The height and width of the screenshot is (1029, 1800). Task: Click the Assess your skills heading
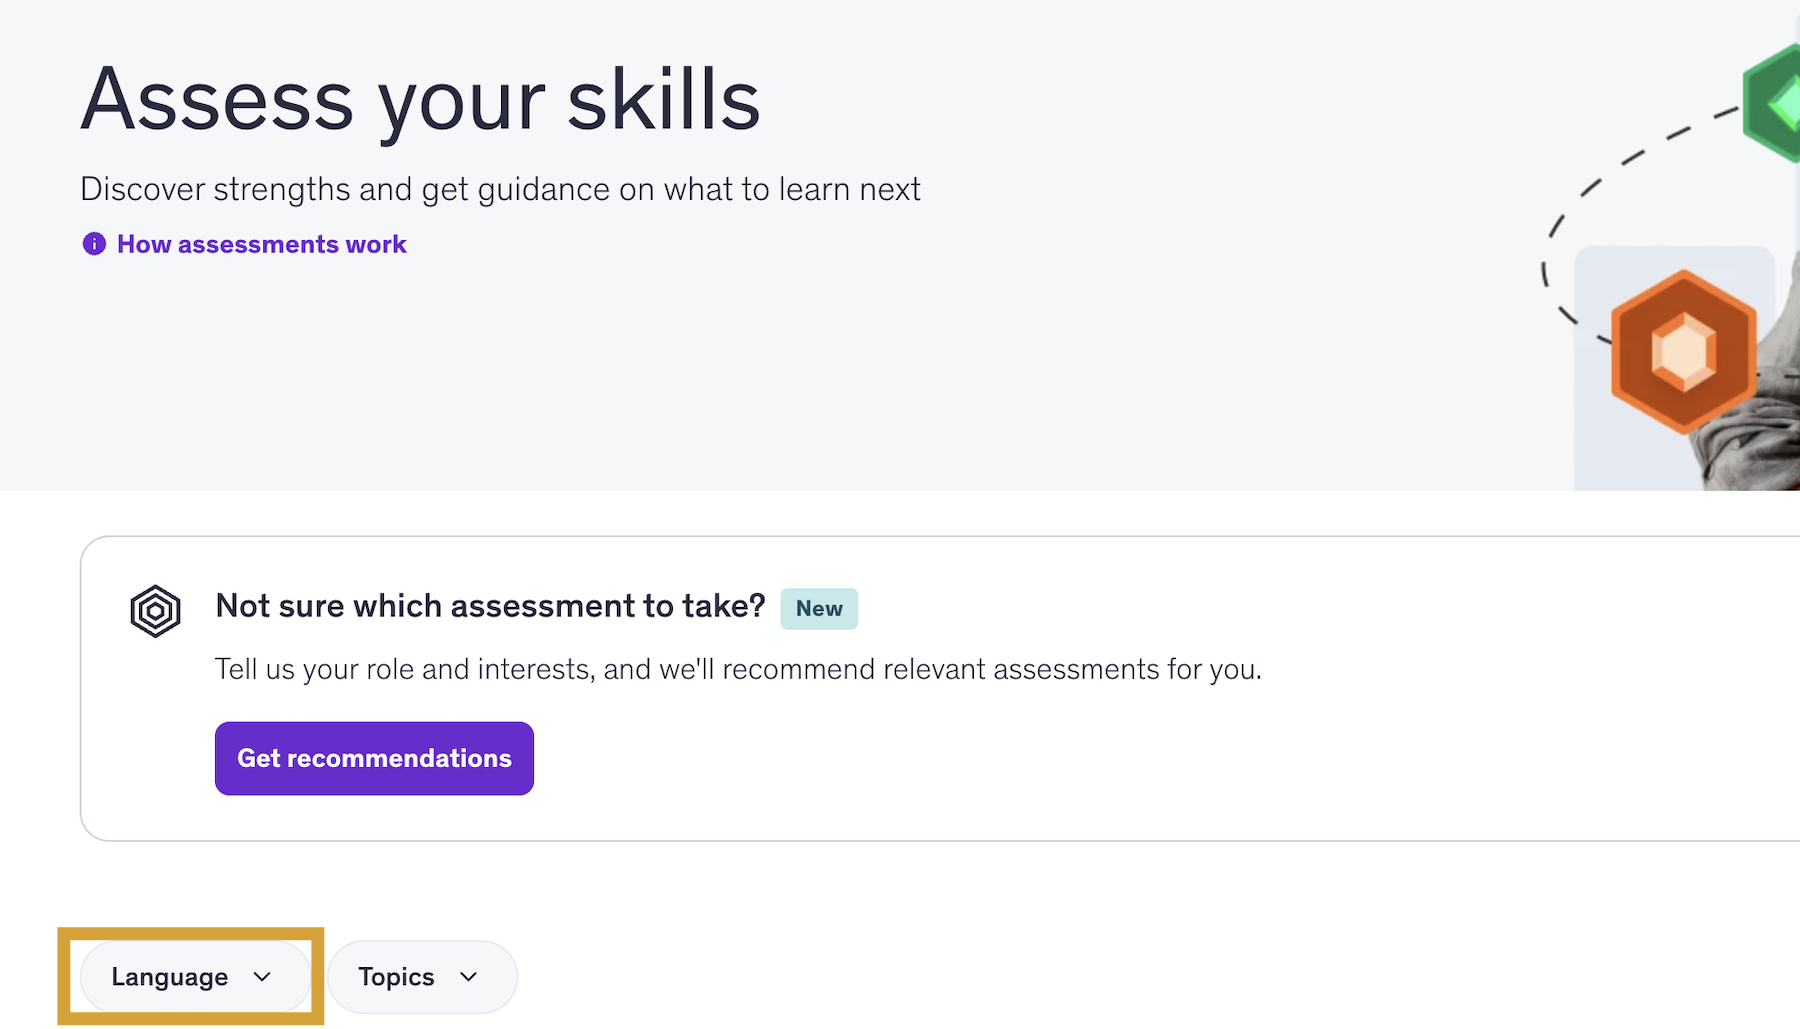pyautogui.click(x=420, y=100)
